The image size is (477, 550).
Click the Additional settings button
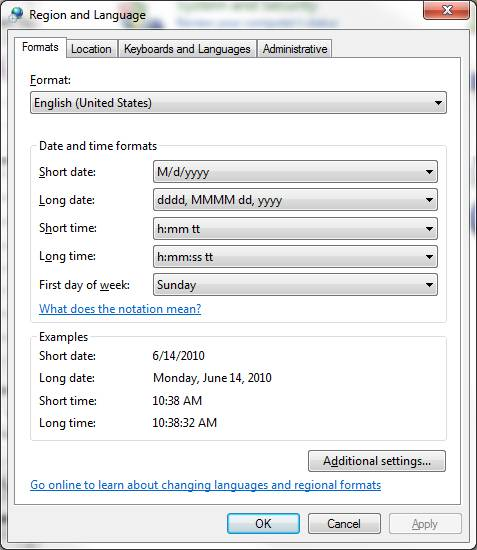377,461
